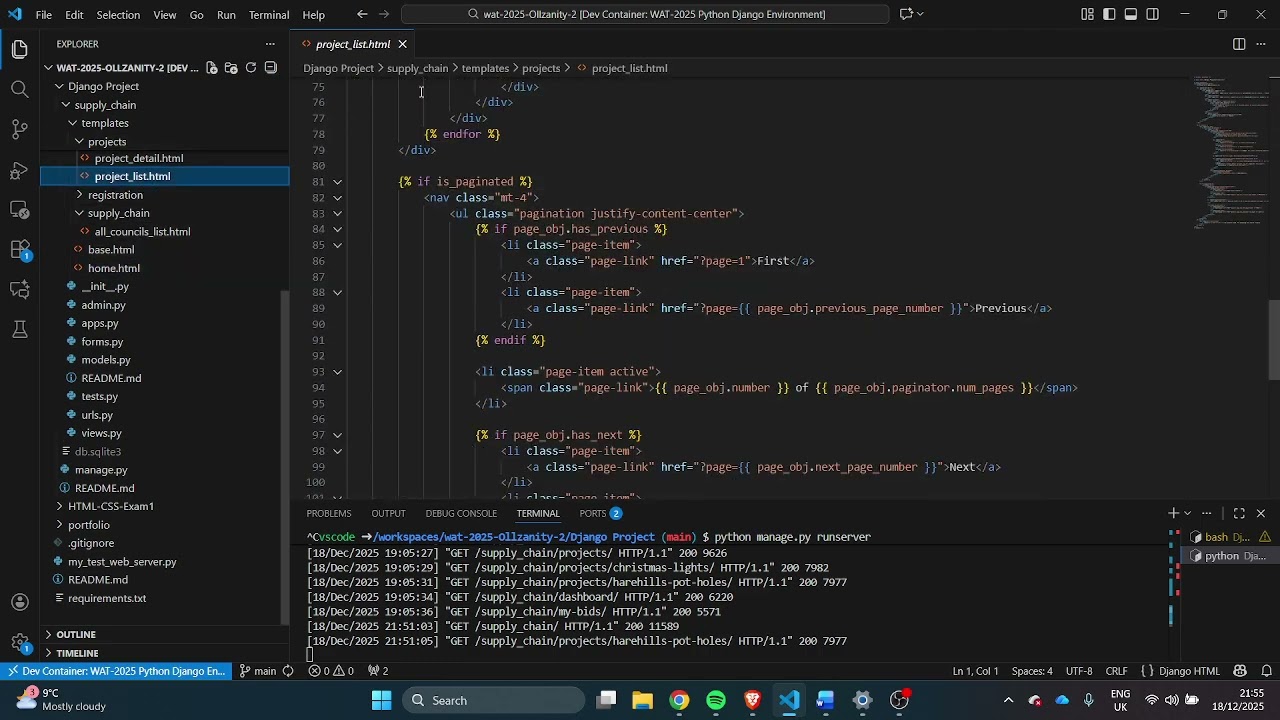Screen dimensions: 1280x720
Task: Open Extensions view in activity bar
Action: (x=20, y=250)
